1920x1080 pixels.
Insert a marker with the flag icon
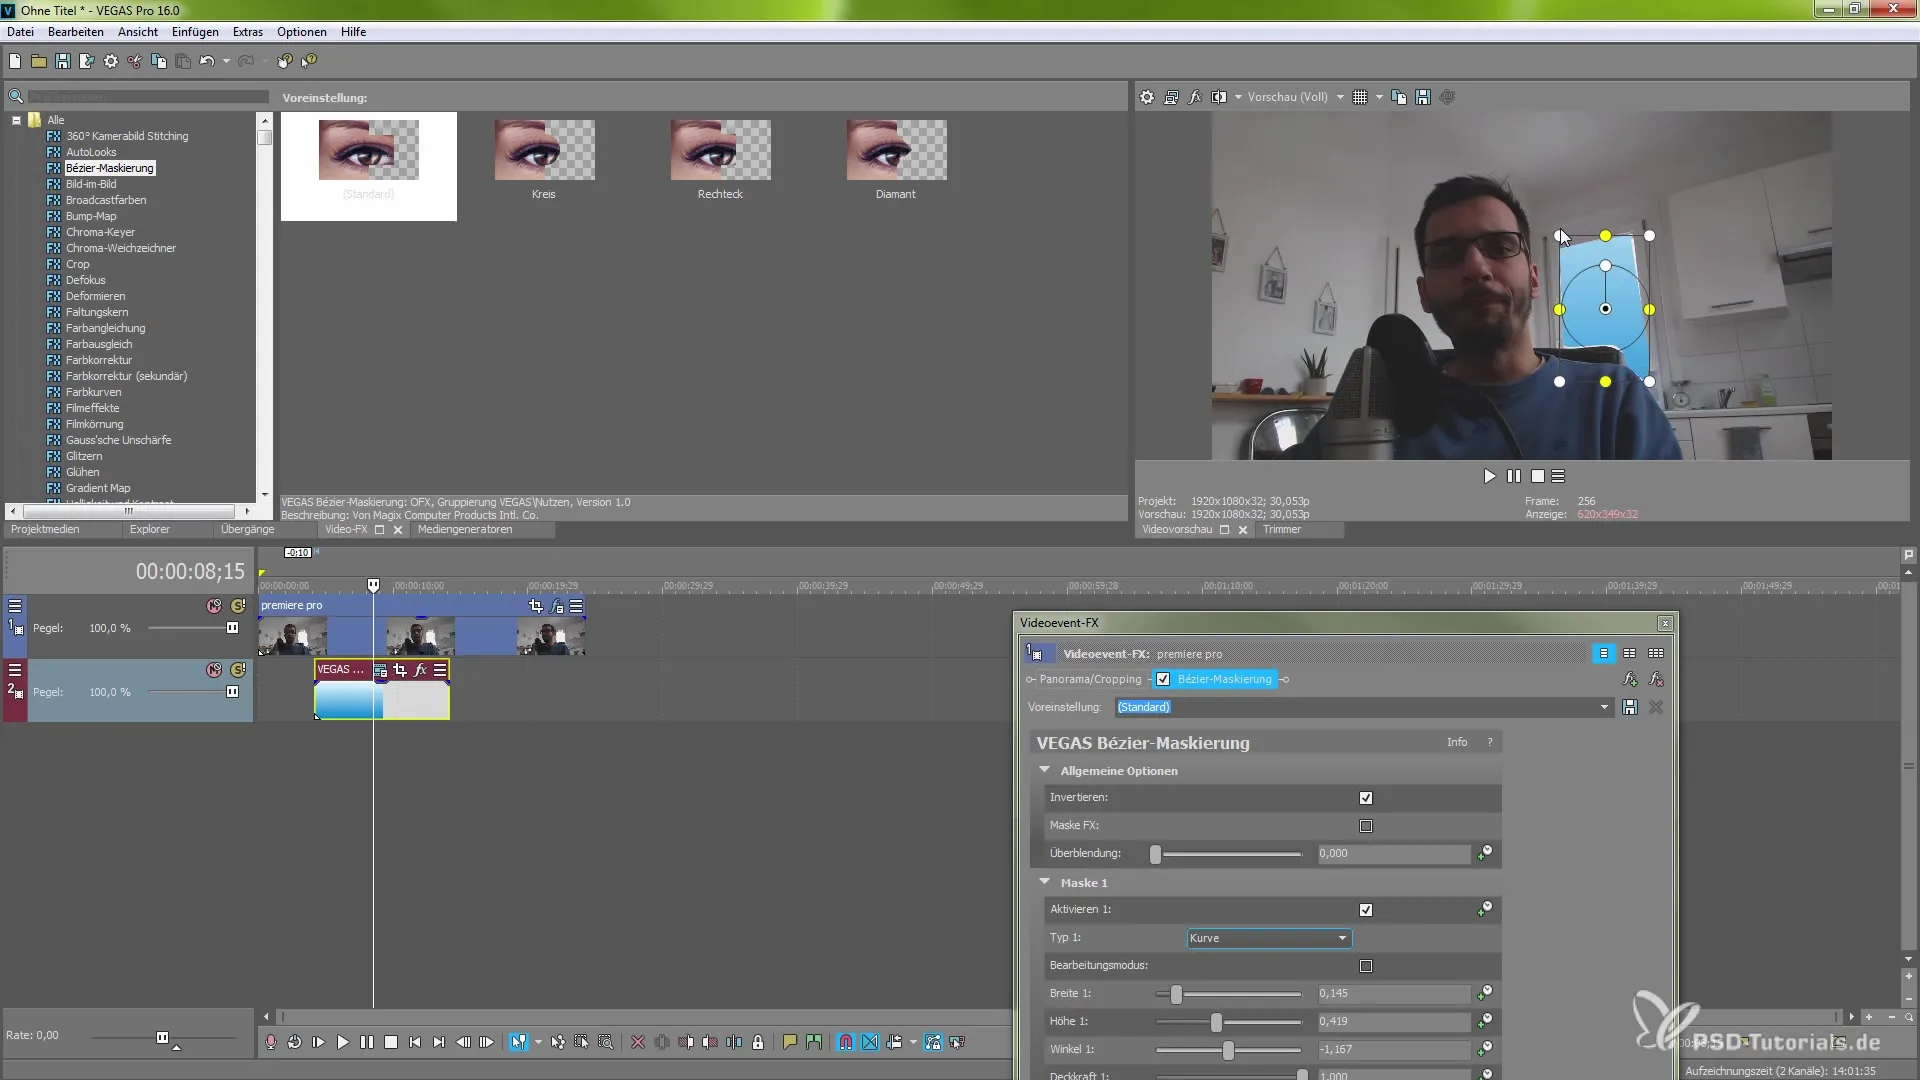pyautogui.click(x=790, y=1042)
